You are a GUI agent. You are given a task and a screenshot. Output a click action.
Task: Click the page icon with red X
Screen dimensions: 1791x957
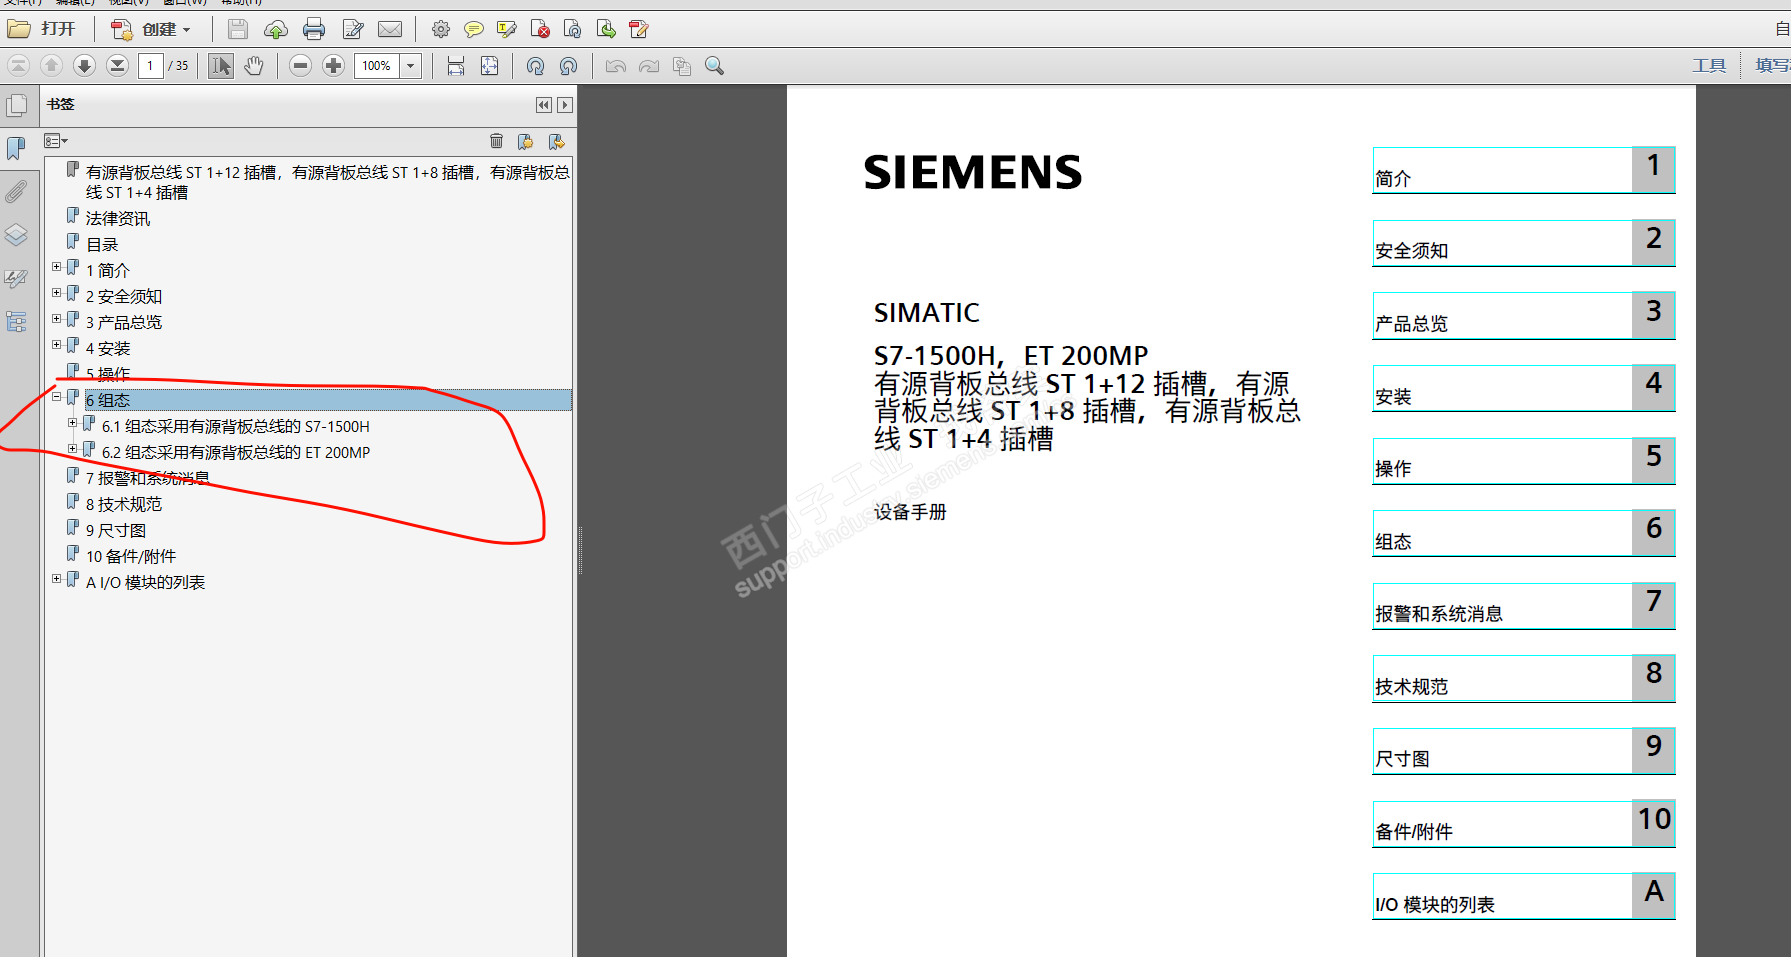(540, 29)
